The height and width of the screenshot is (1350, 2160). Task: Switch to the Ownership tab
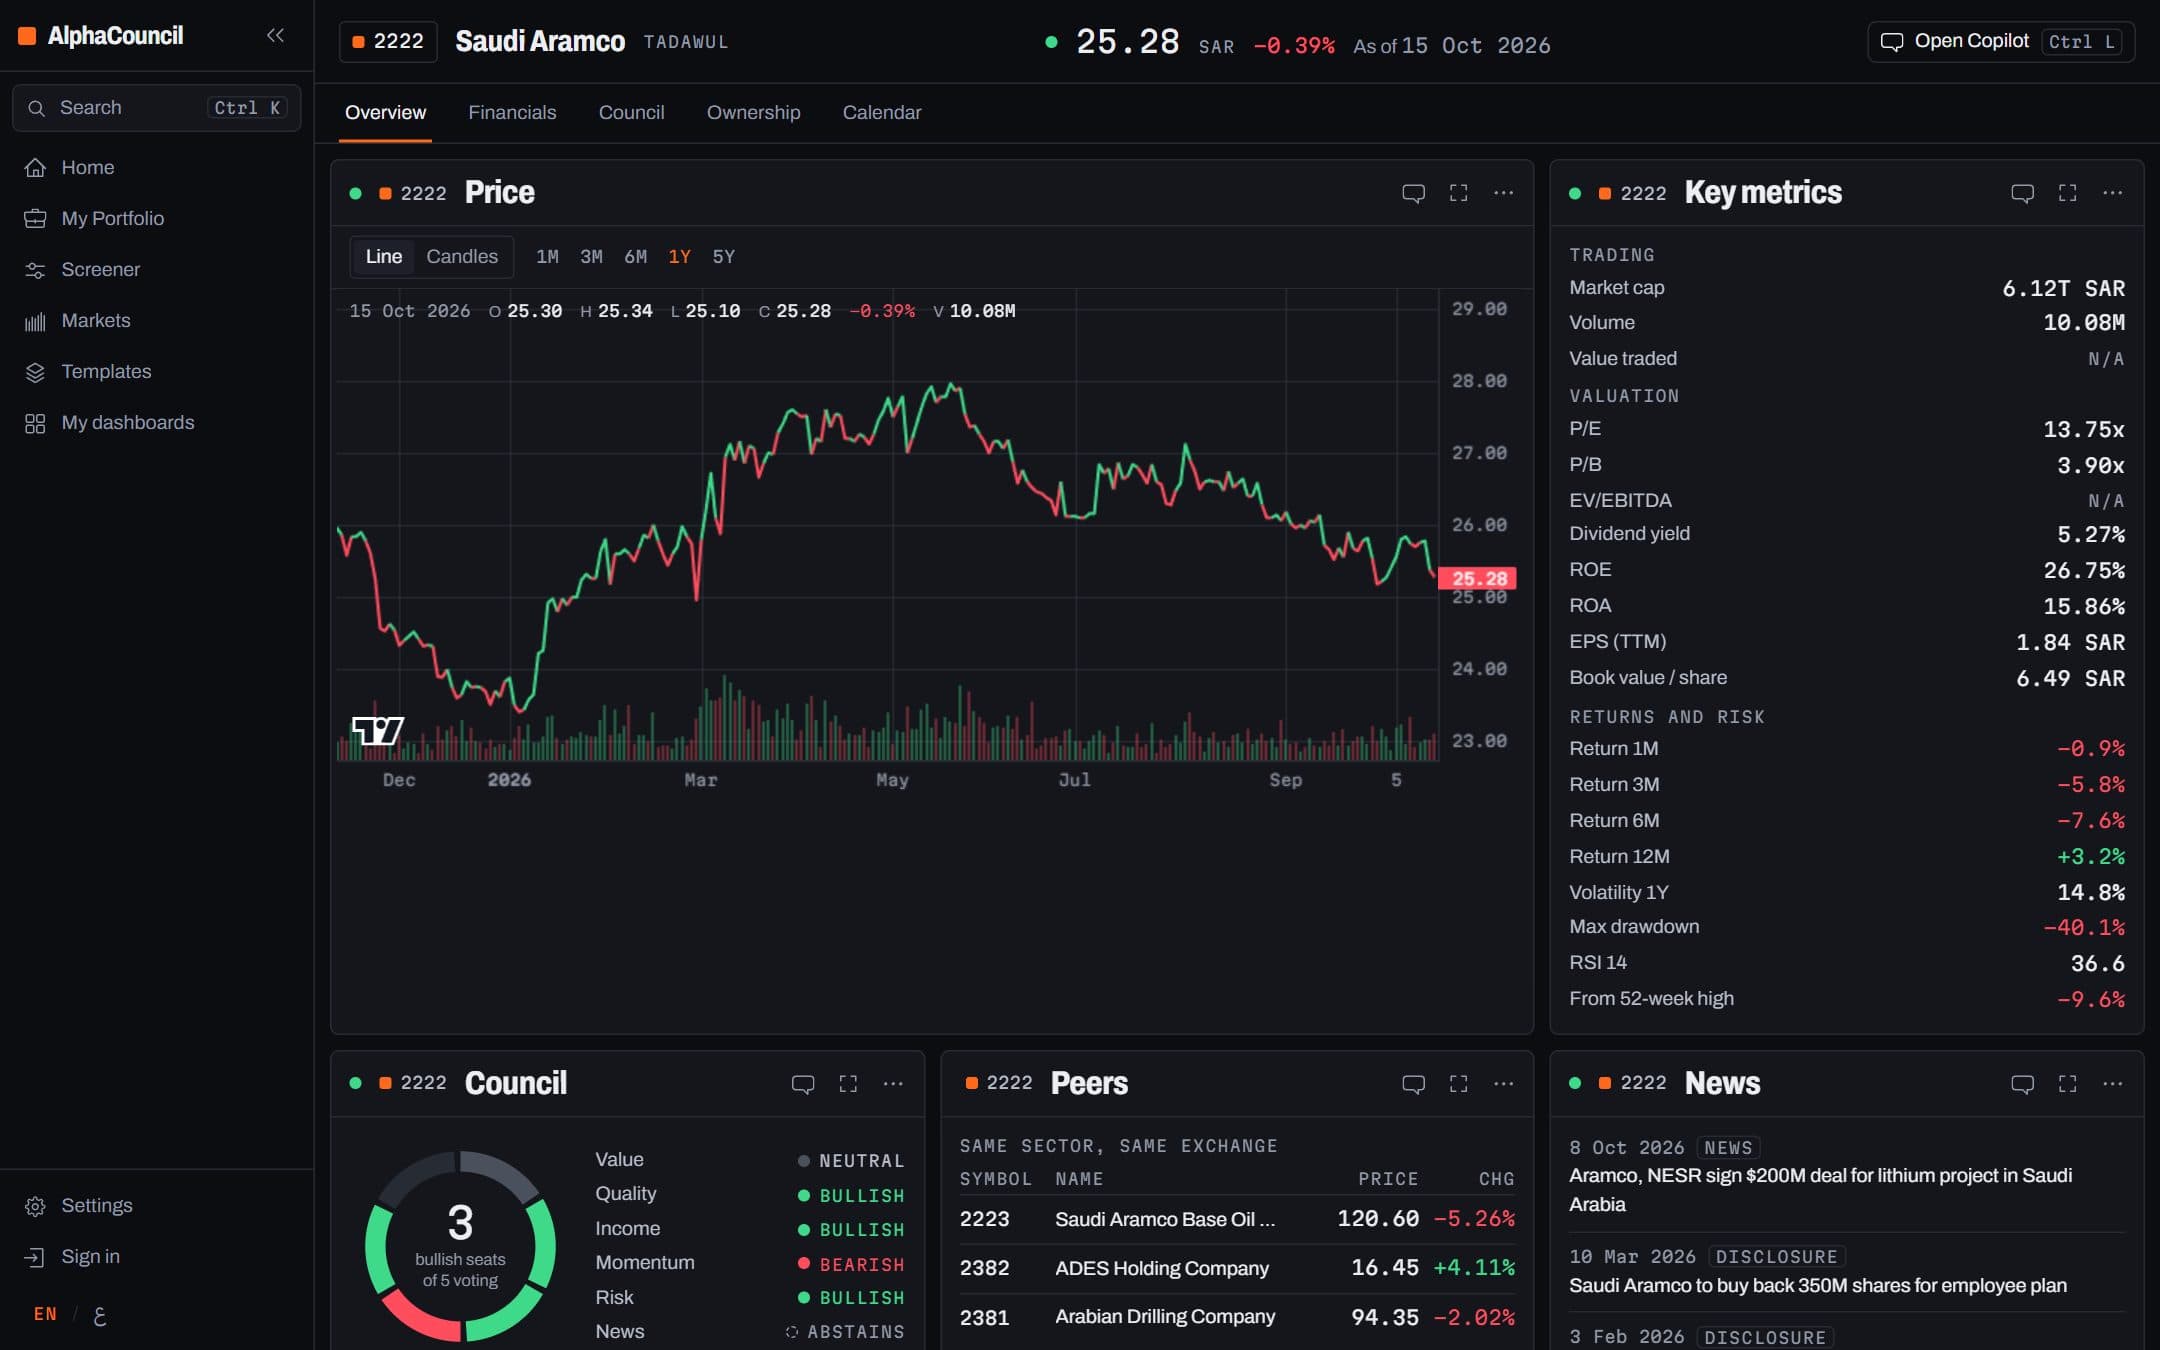tap(753, 113)
